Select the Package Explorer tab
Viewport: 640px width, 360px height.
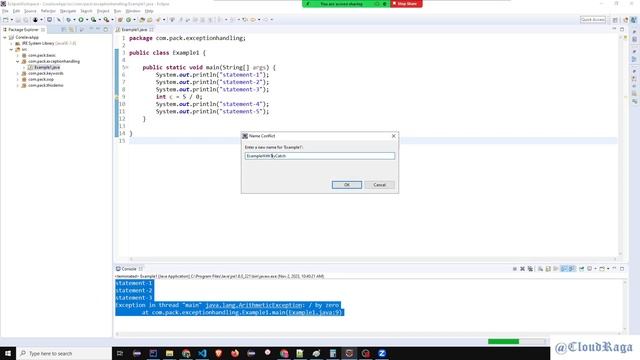[23, 29]
